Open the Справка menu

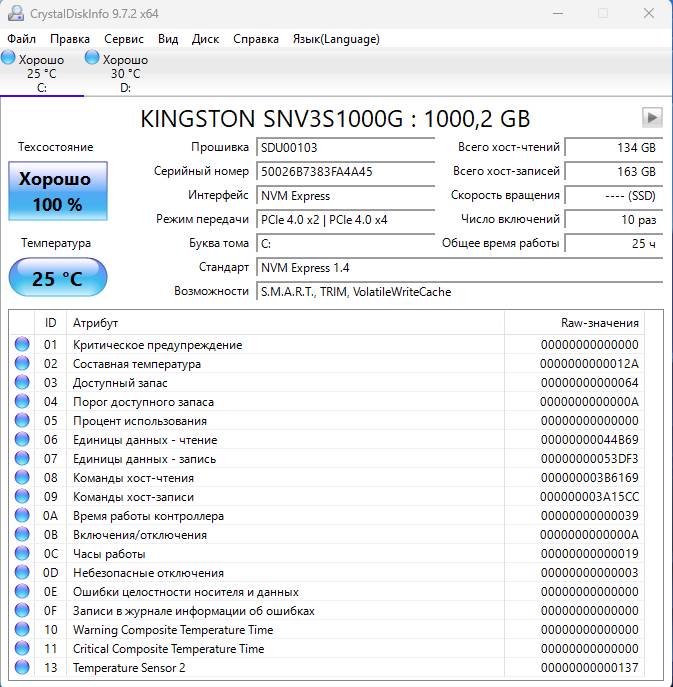(x=256, y=39)
